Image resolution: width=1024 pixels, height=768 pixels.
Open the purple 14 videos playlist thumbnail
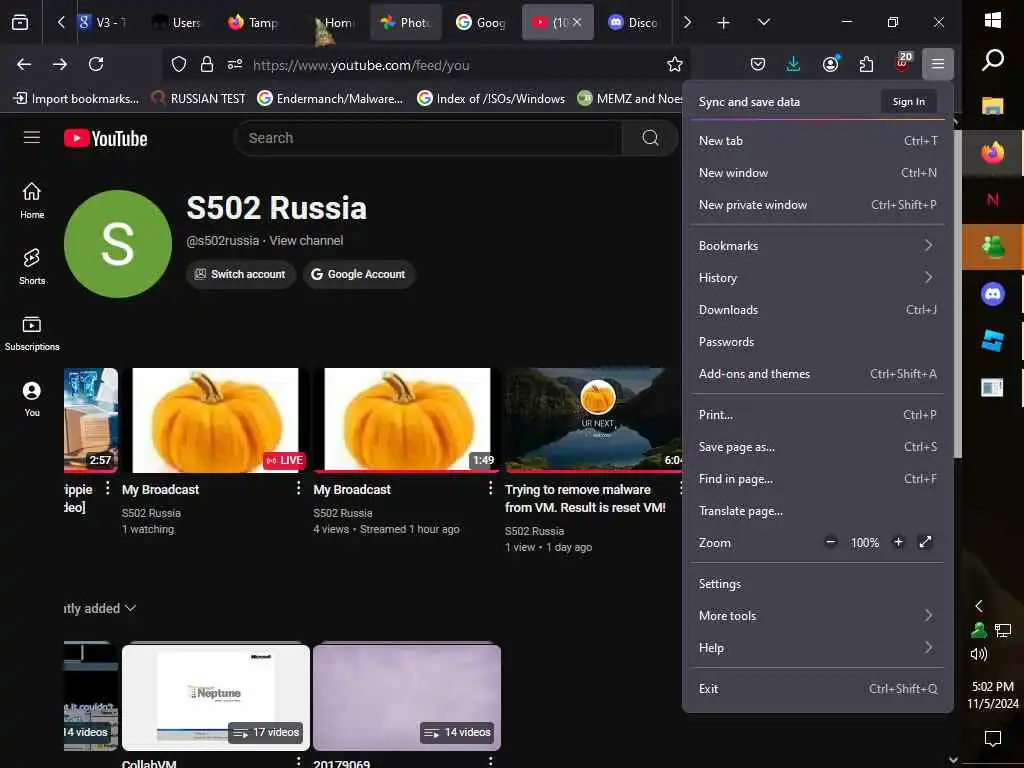tap(407, 697)
